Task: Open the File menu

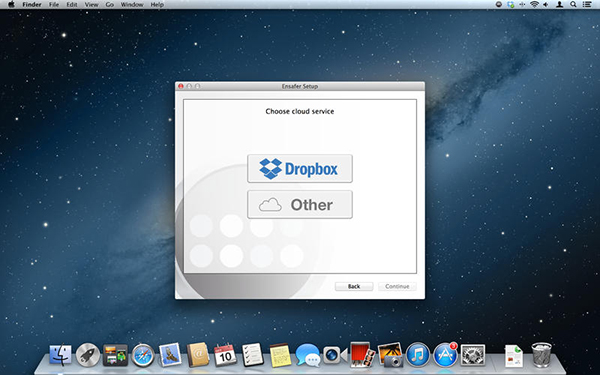Action: pyautogui.click(x=54, y=5)
